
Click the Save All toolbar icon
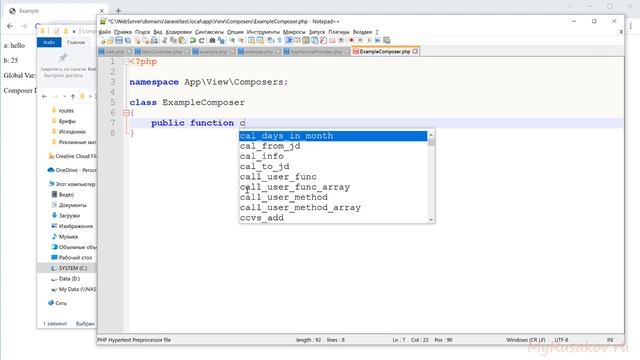[x=128, y=40]
